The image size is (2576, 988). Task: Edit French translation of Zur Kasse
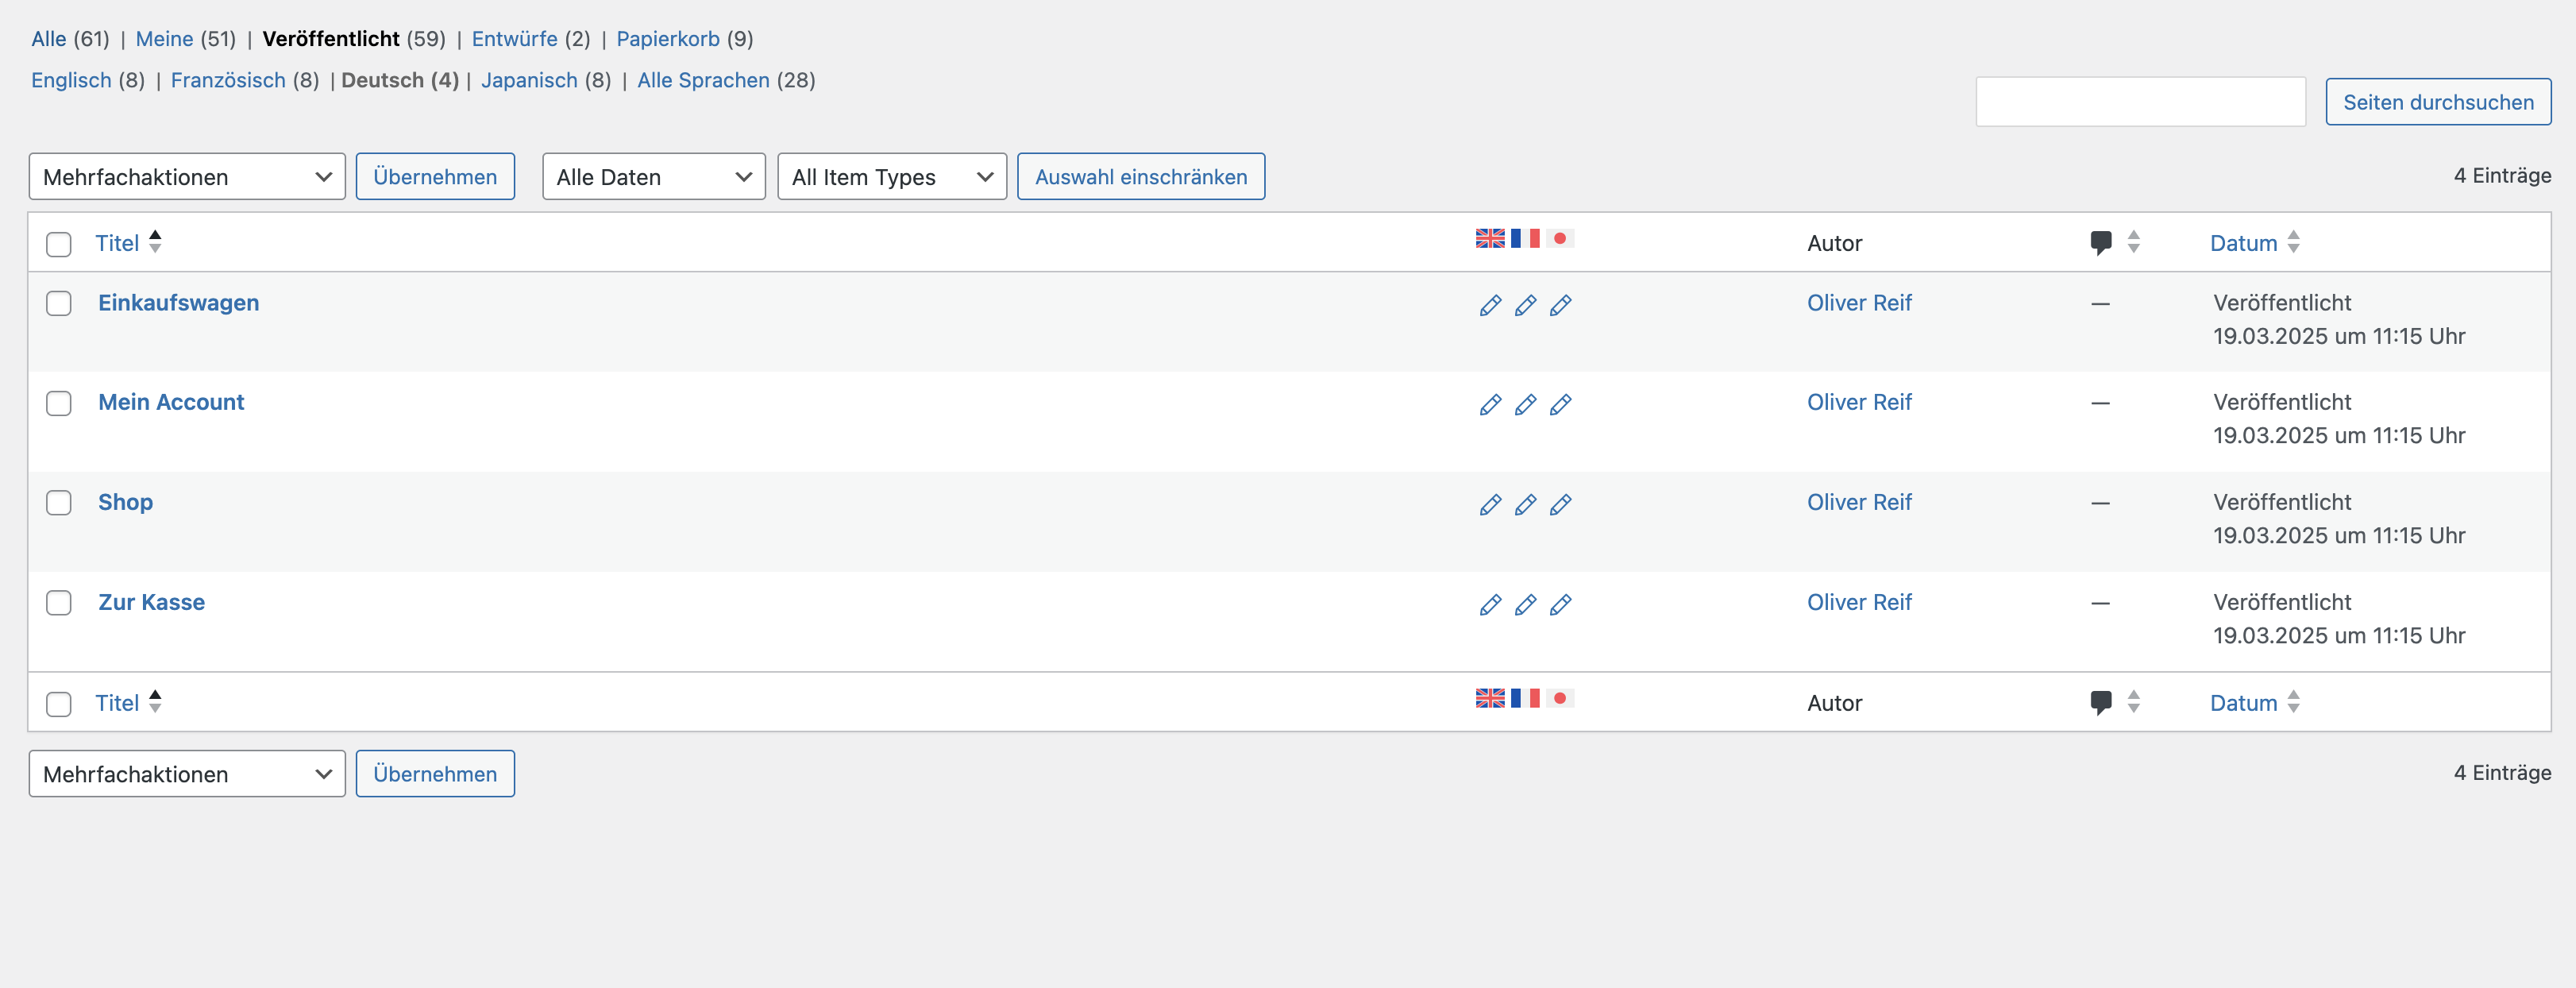pos(1525,604)
